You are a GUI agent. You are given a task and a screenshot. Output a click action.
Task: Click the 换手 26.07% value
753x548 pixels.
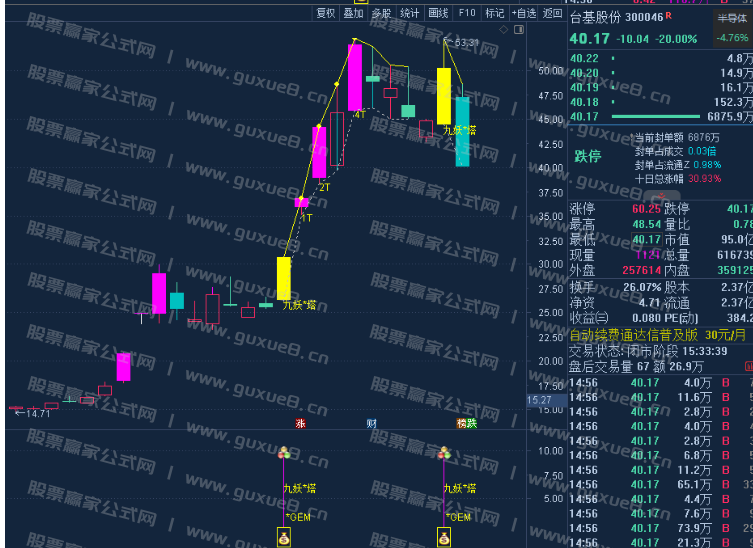pyautogui.click(x=642, y=287)
